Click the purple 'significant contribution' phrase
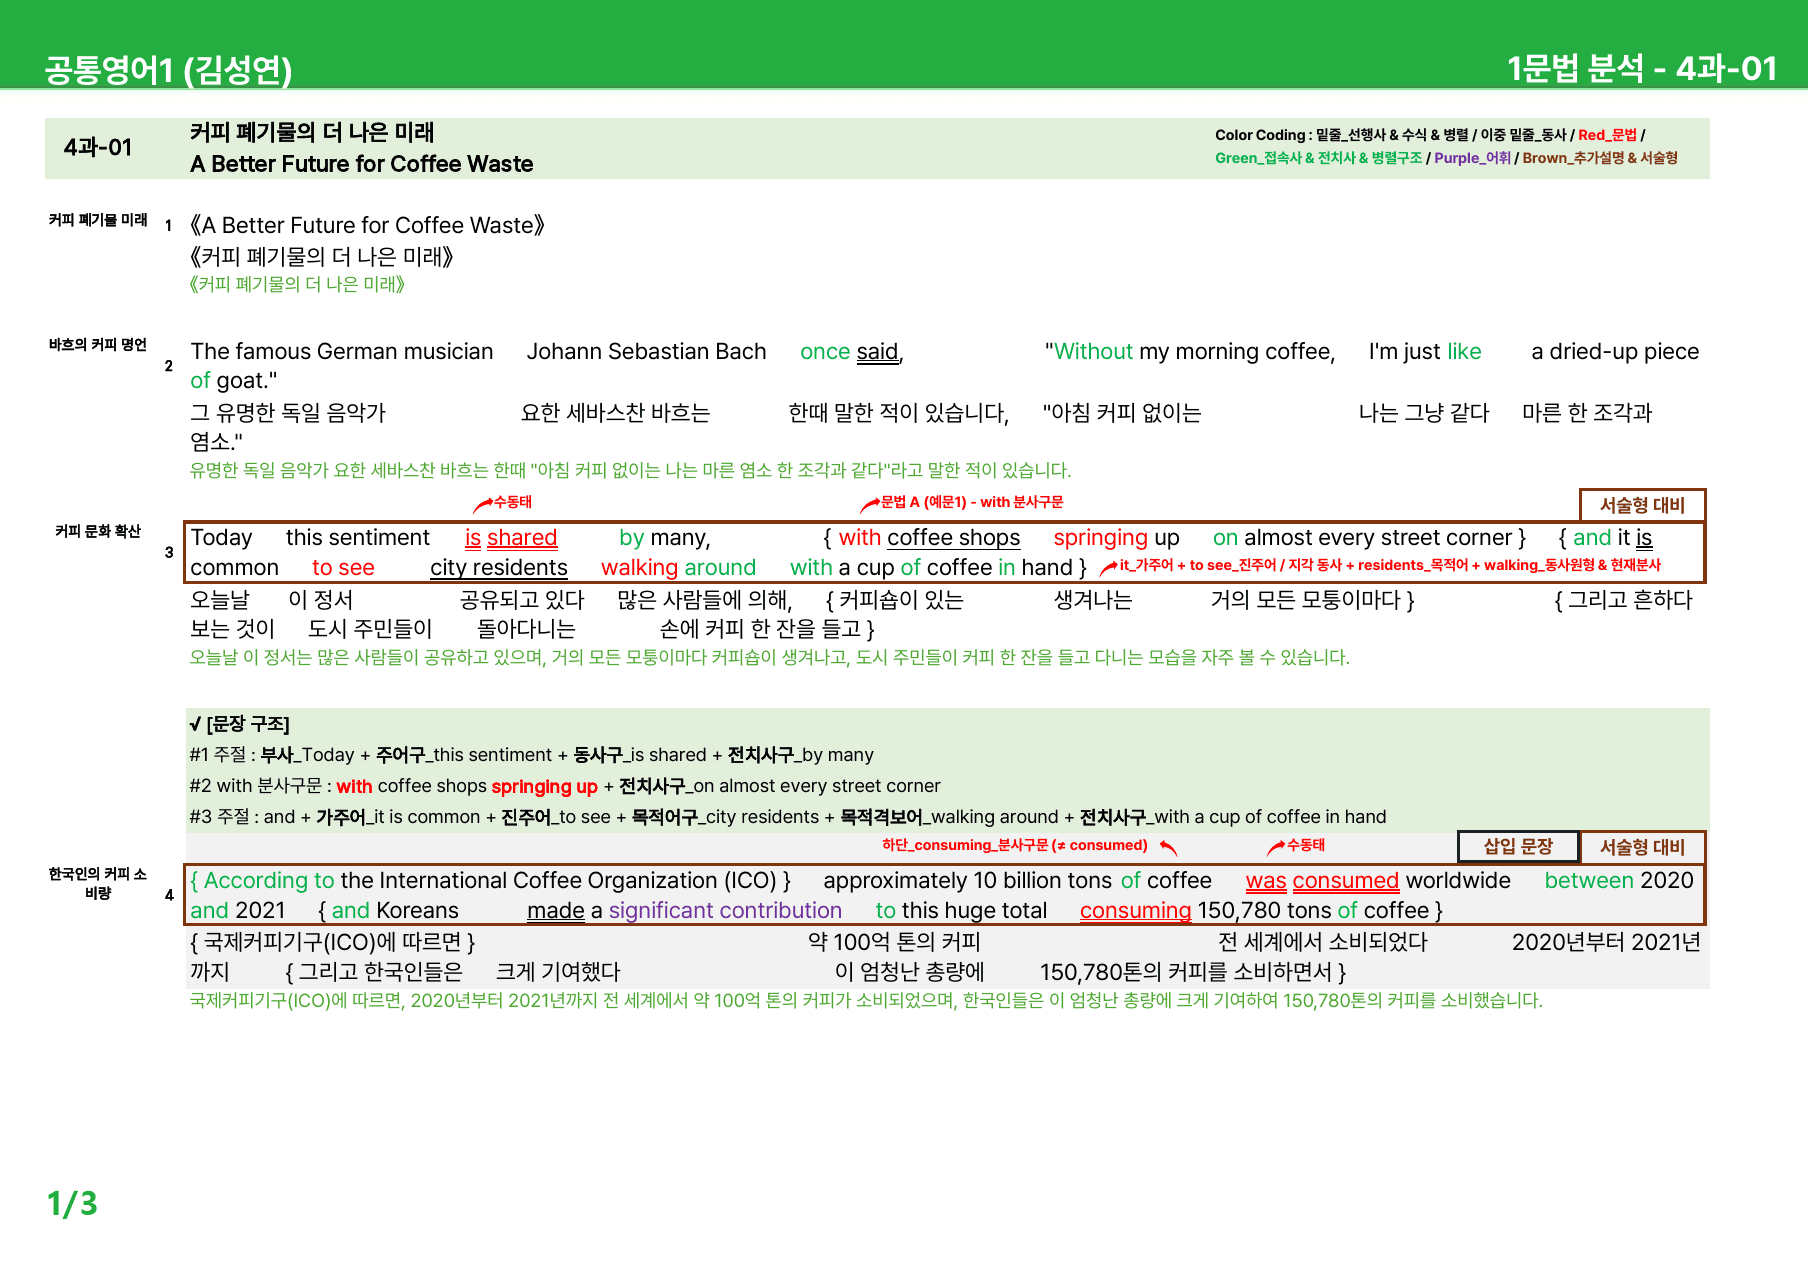1809x1278 pixels. point(725,911)
